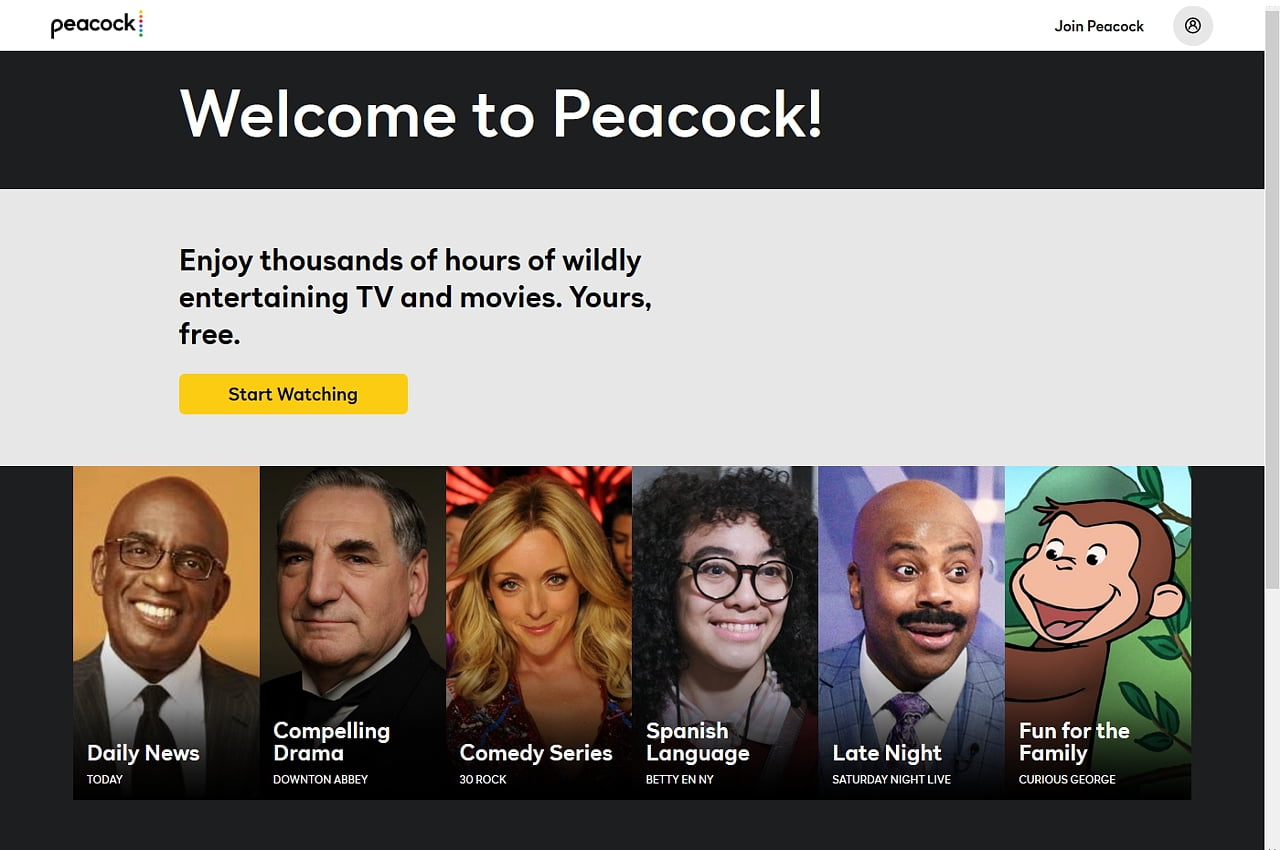Click the Curious George caption
The height and width of the screenshot is (850, 1280).
tap(1067, 779)
